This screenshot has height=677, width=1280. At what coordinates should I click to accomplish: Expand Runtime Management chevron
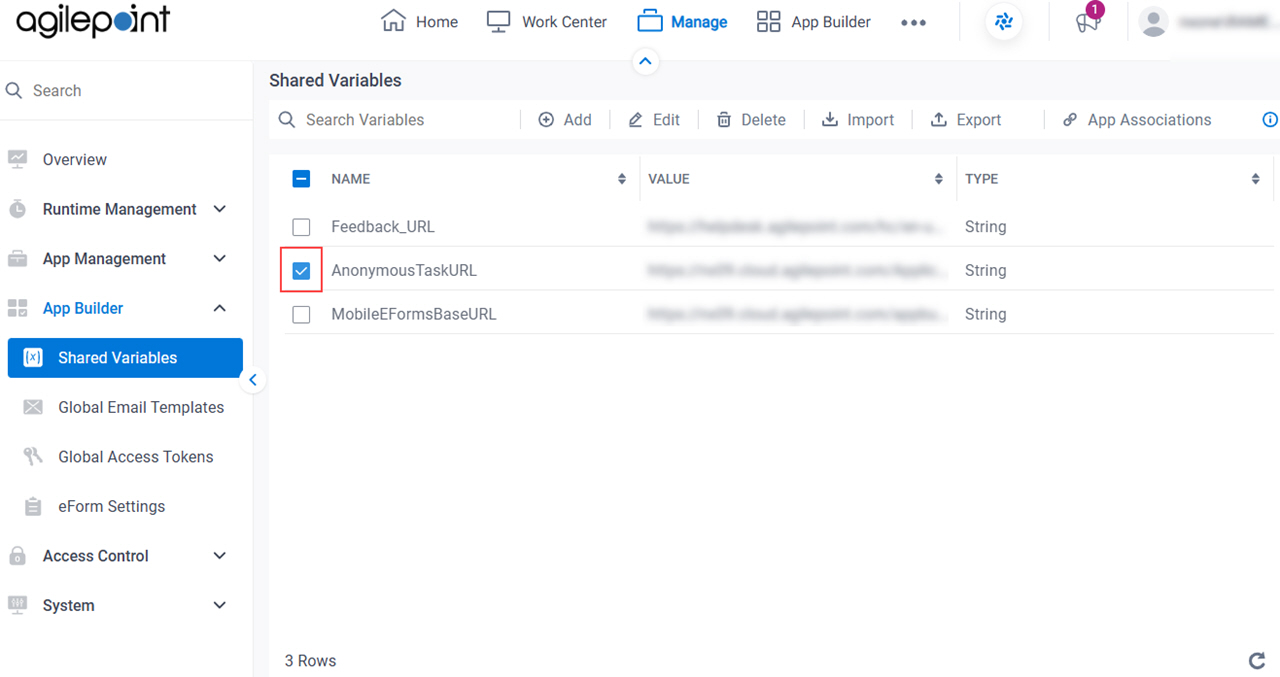pos(220,209)
